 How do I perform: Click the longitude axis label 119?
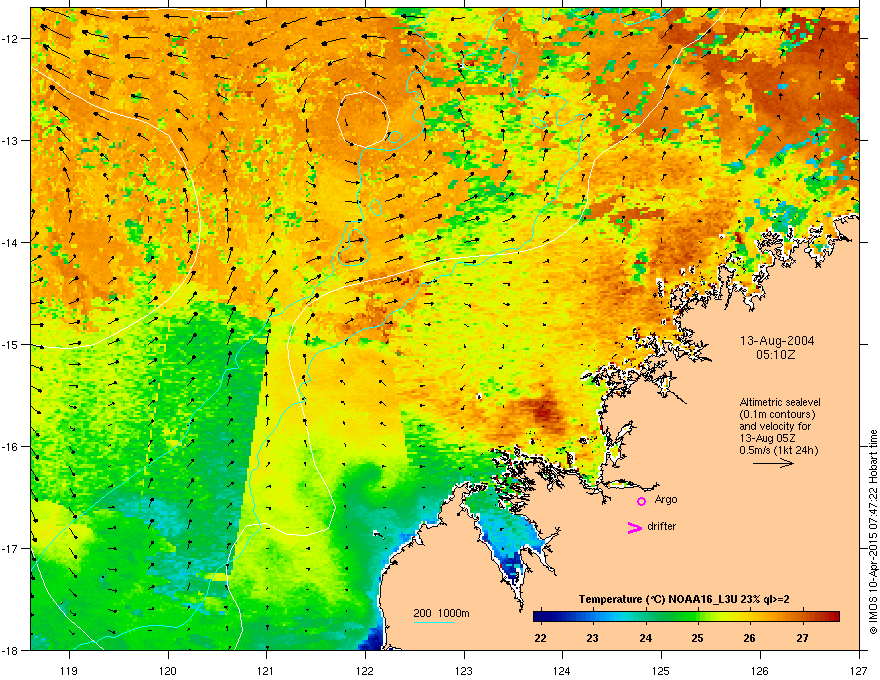pyautogui.click(x=69, y=670)
